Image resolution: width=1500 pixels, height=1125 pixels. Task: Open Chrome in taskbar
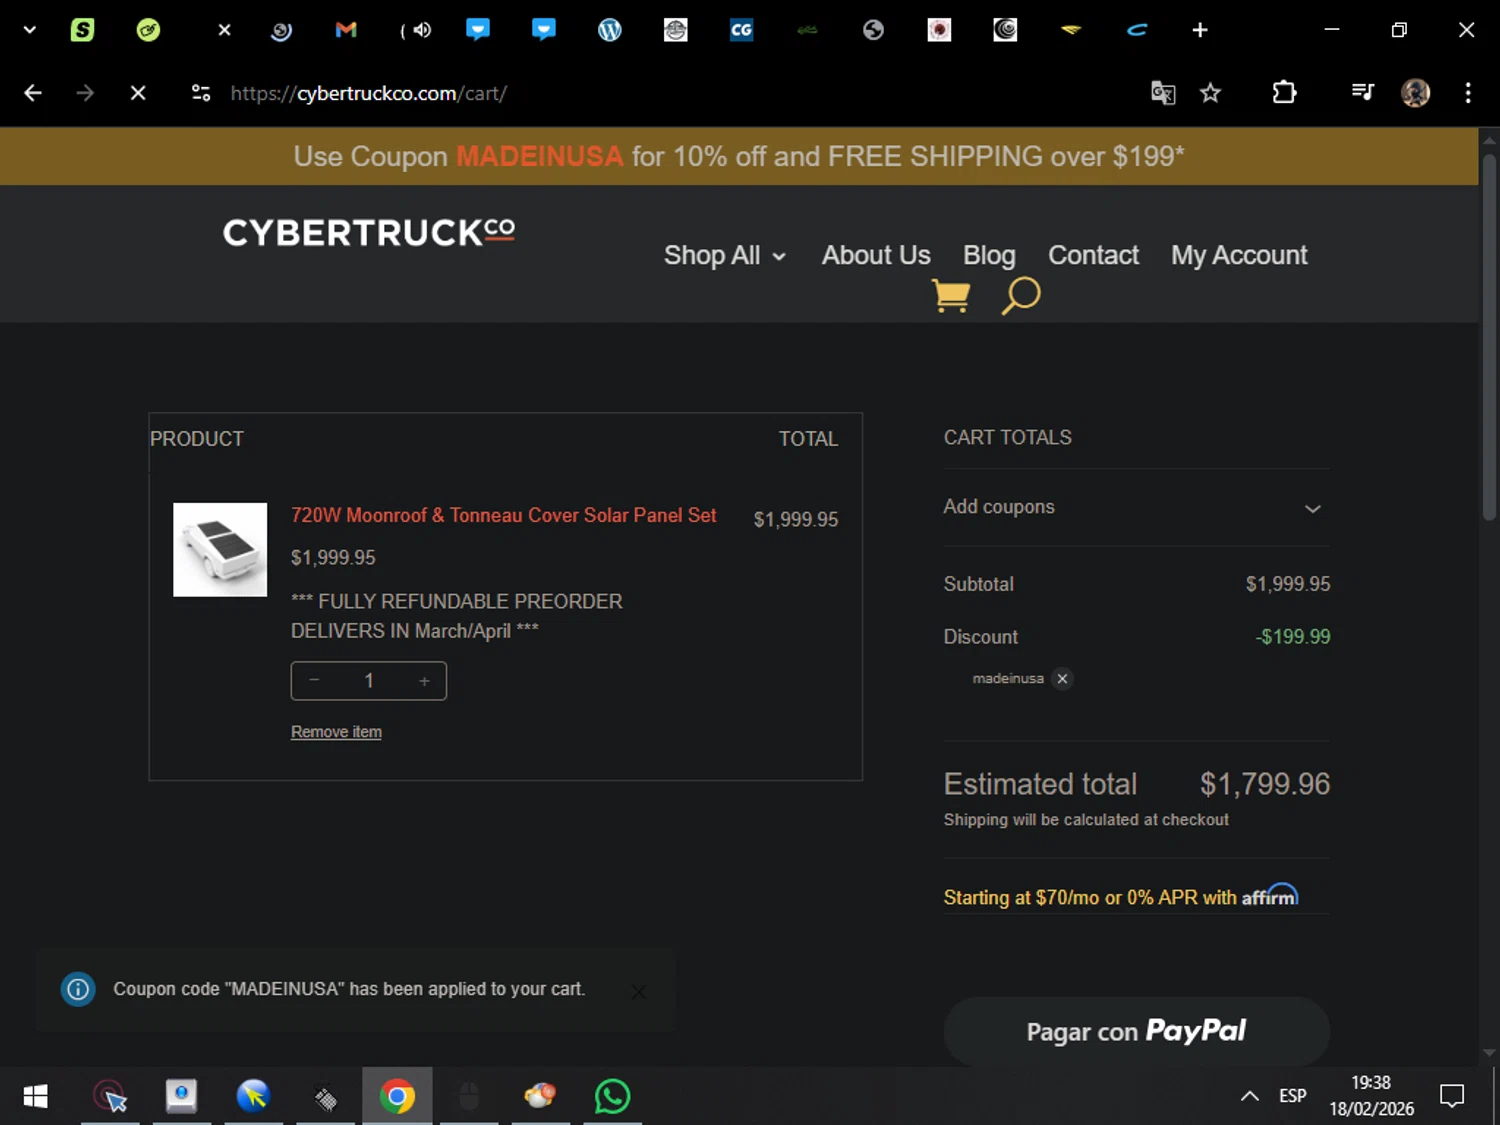397,1096
